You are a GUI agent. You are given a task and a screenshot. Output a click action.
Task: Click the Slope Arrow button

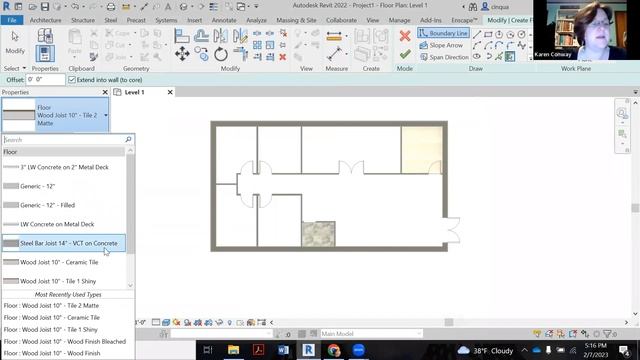point(441,45)
